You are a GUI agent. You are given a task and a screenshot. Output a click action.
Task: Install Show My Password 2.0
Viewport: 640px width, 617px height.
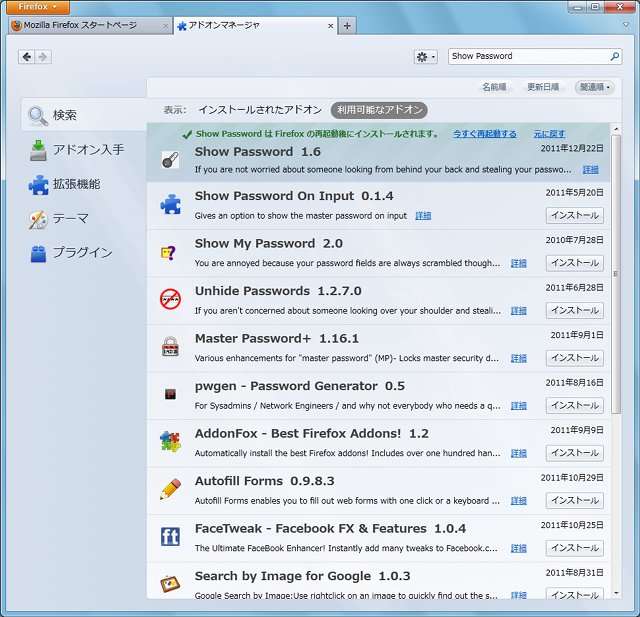click(x=575, y=263)
